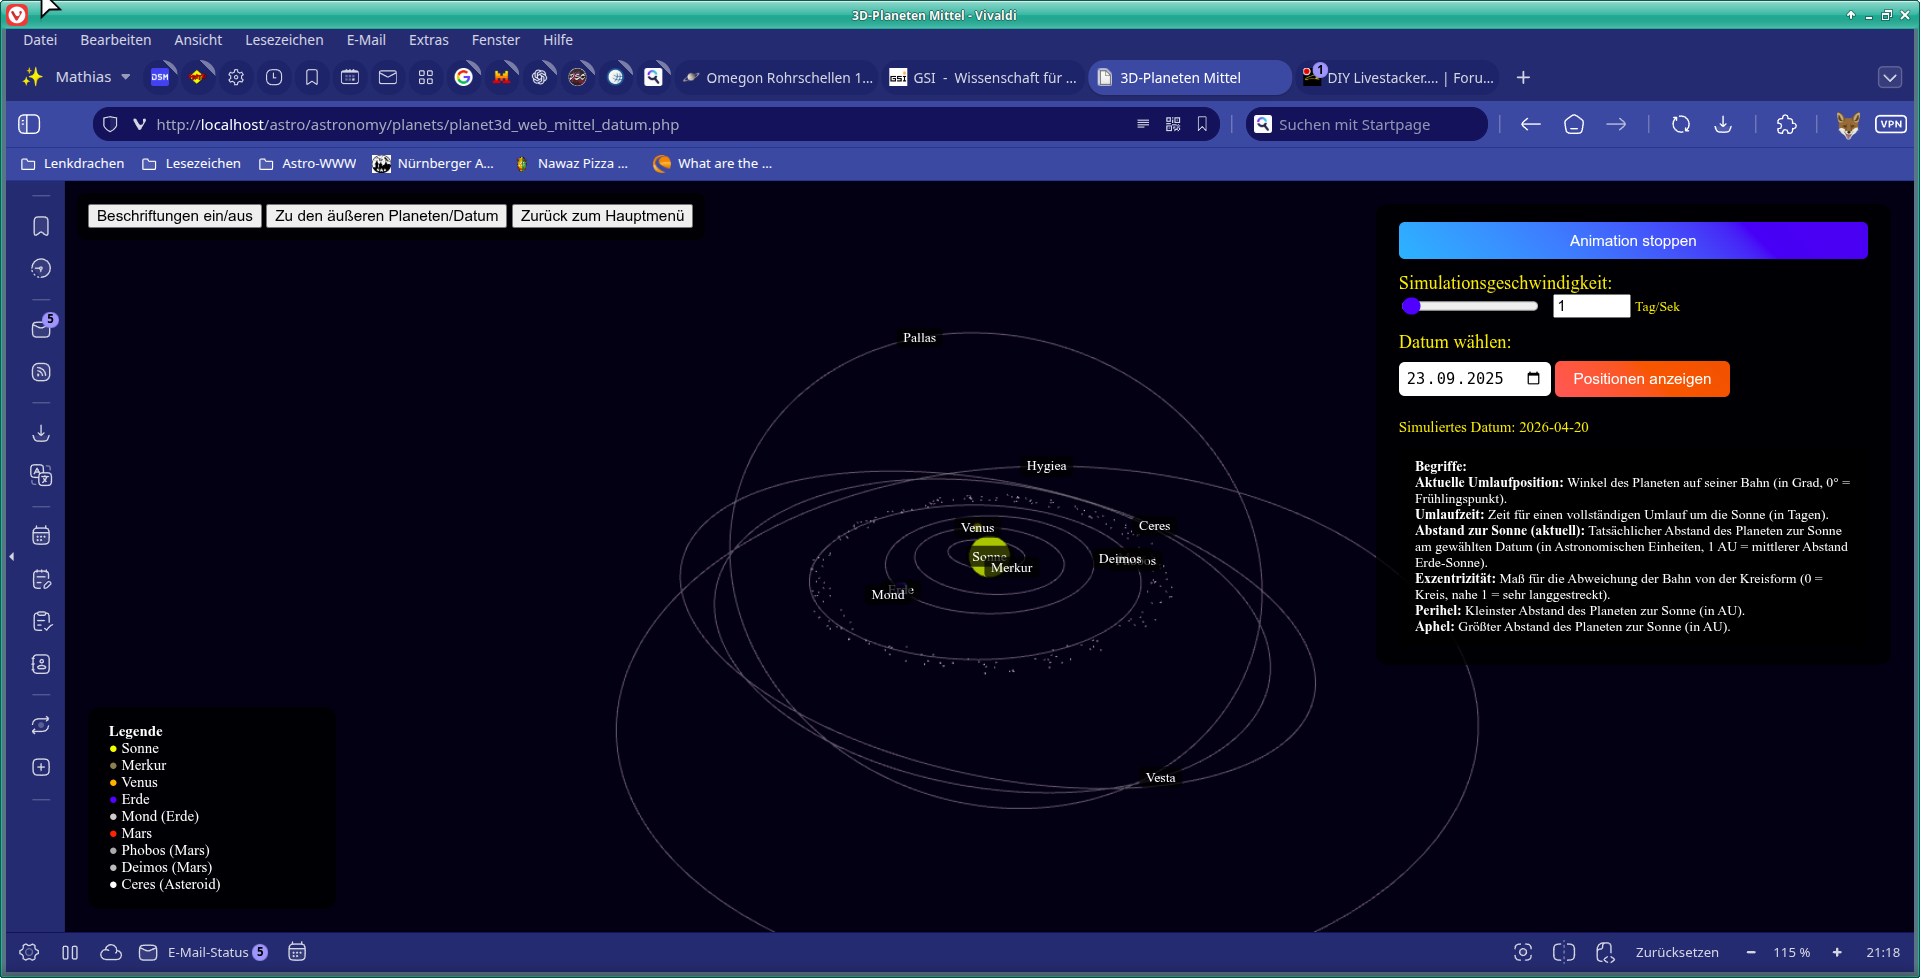Viewport: 1920px width, 978px height.
Task: Open the Lenkdrachen bookmark folder
Action: click(x=73, y=163)
